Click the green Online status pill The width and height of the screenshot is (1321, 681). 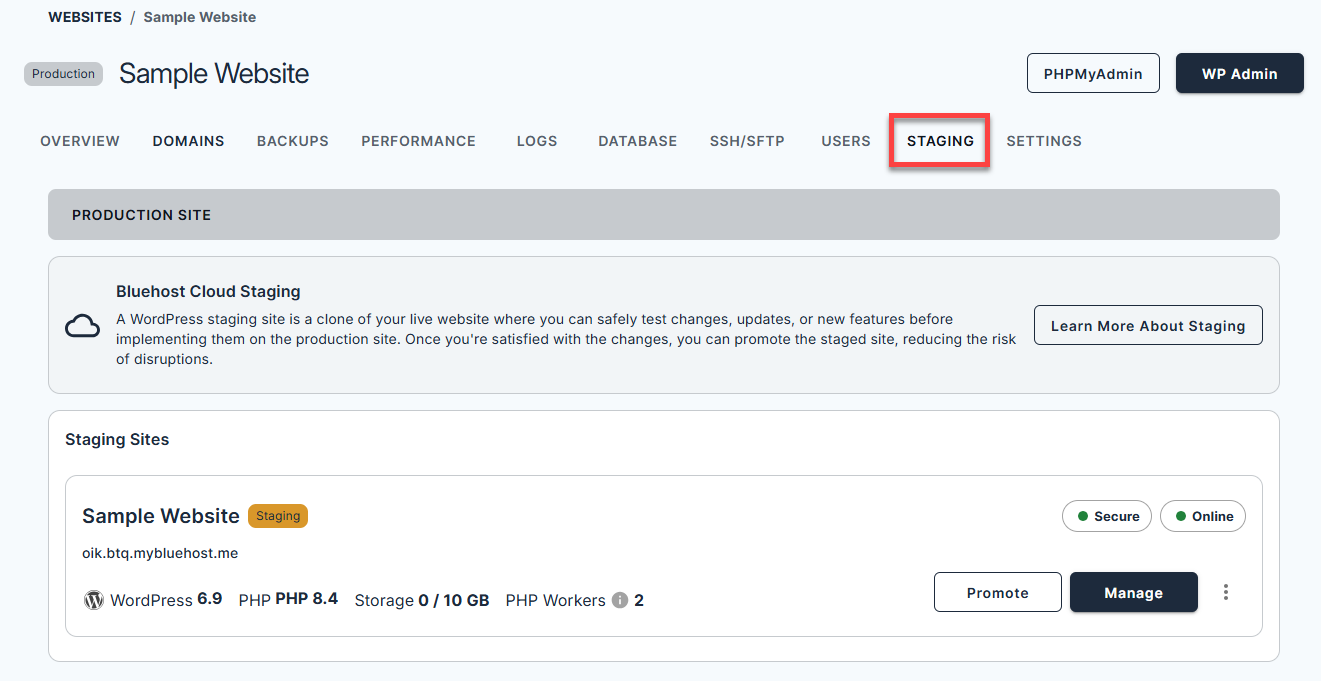[x=1202, y=516]
